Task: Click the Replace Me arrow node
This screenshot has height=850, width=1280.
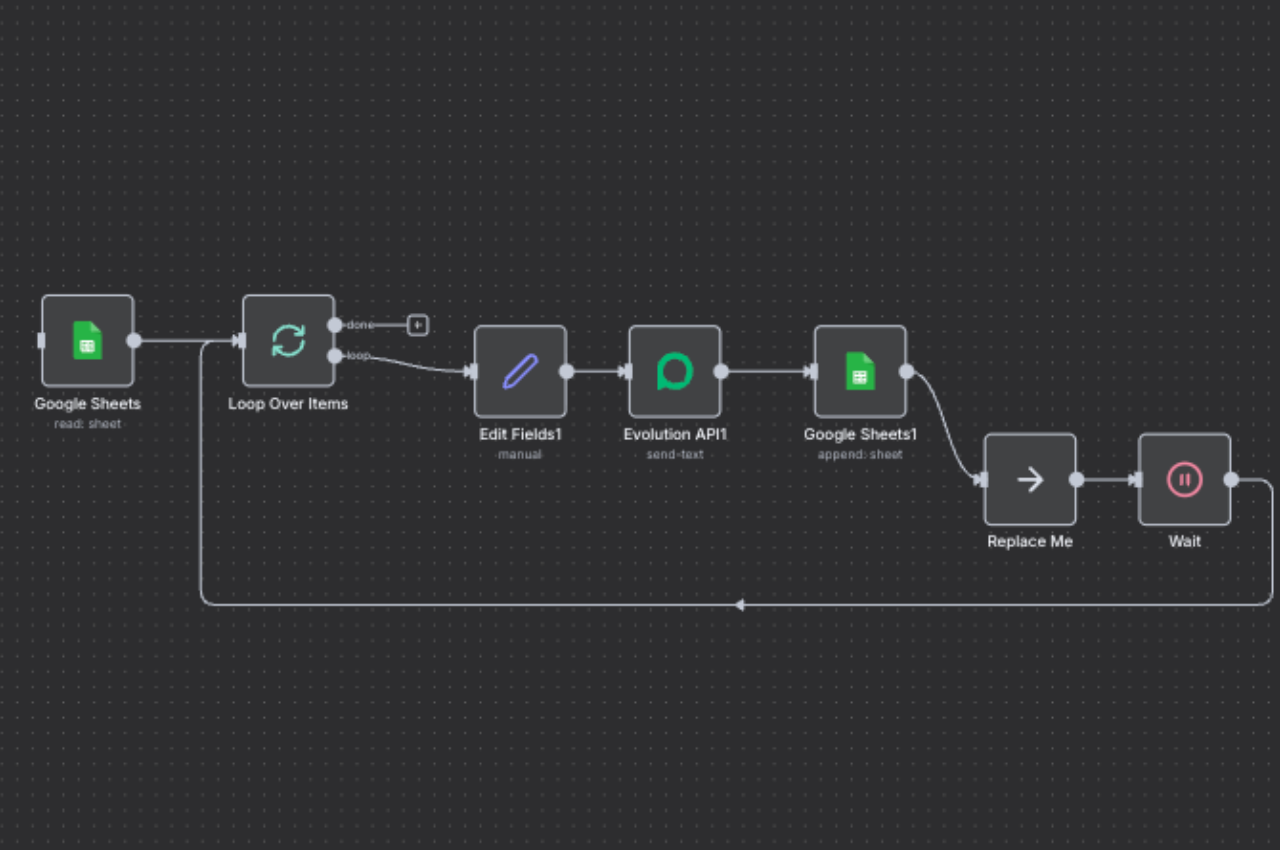Action: click(1030, 479)
